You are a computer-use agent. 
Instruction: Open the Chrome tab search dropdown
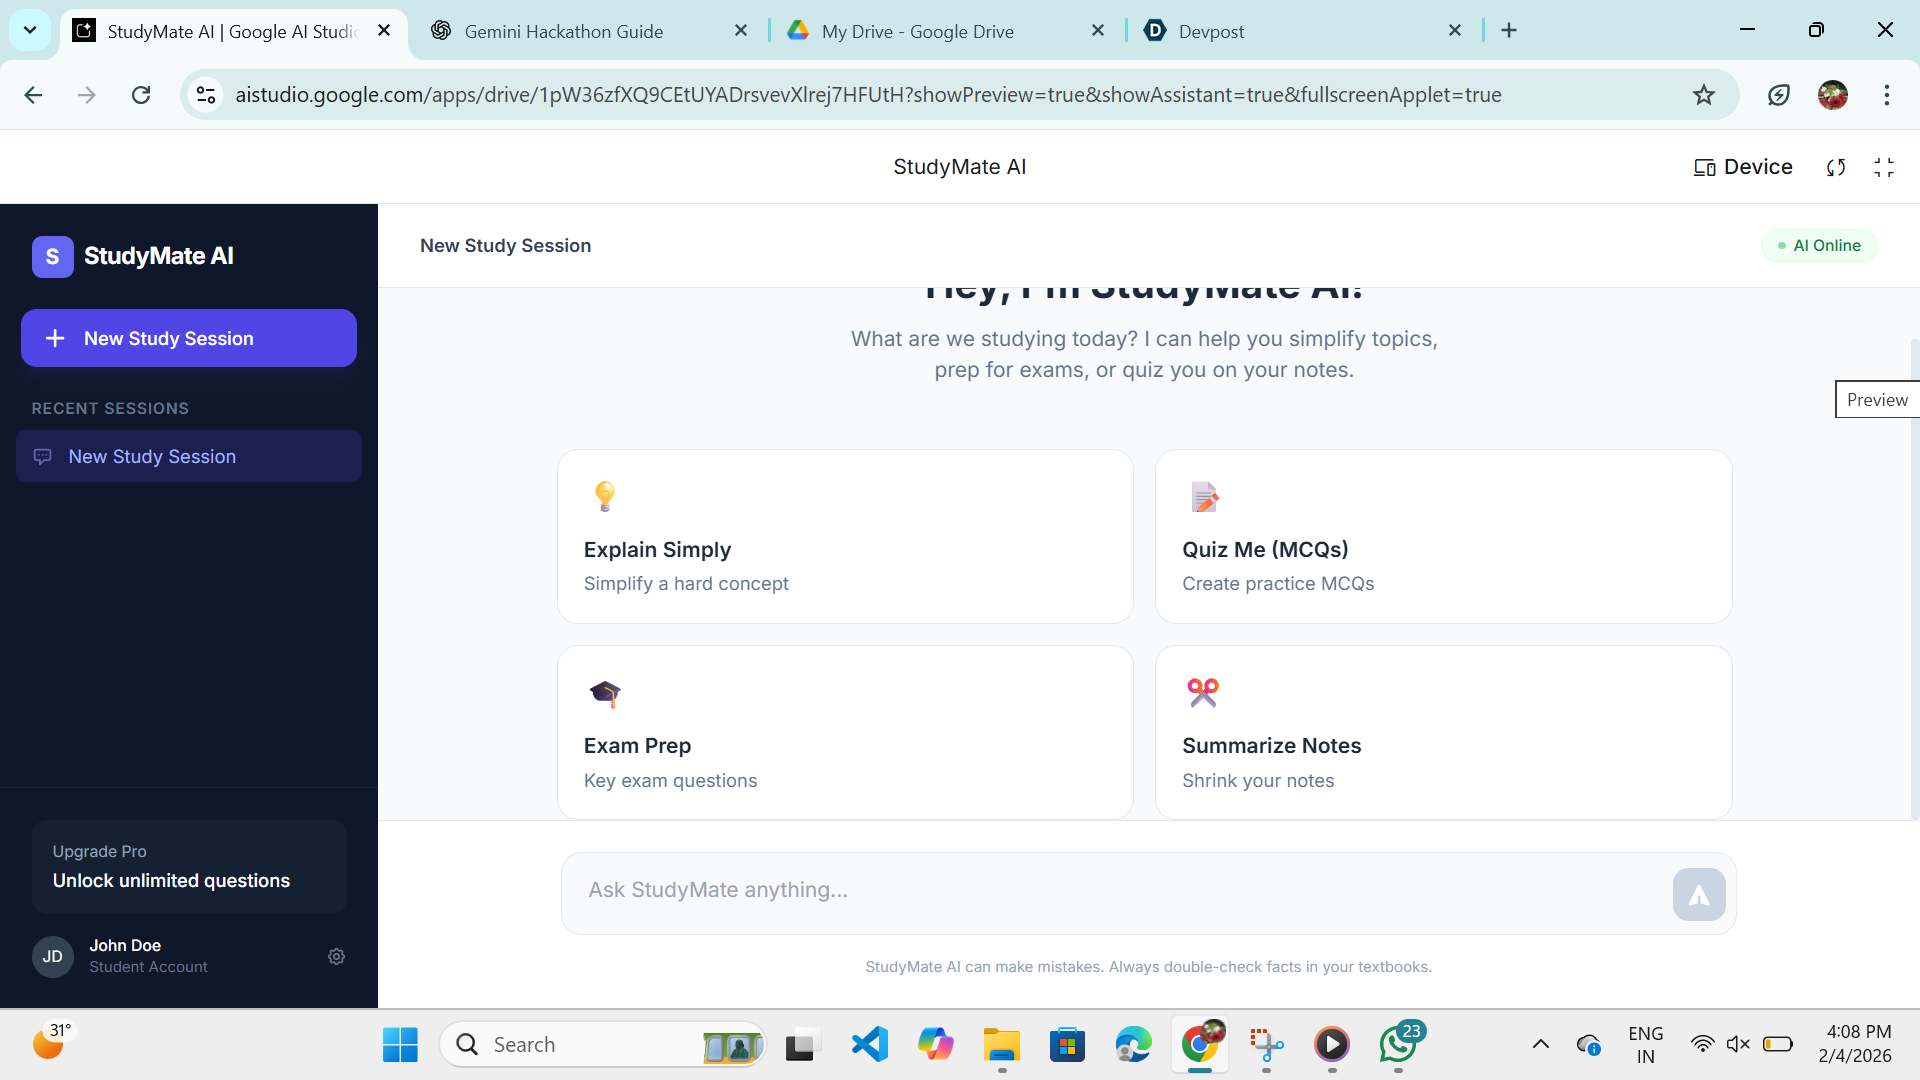[x=30, y=30]
